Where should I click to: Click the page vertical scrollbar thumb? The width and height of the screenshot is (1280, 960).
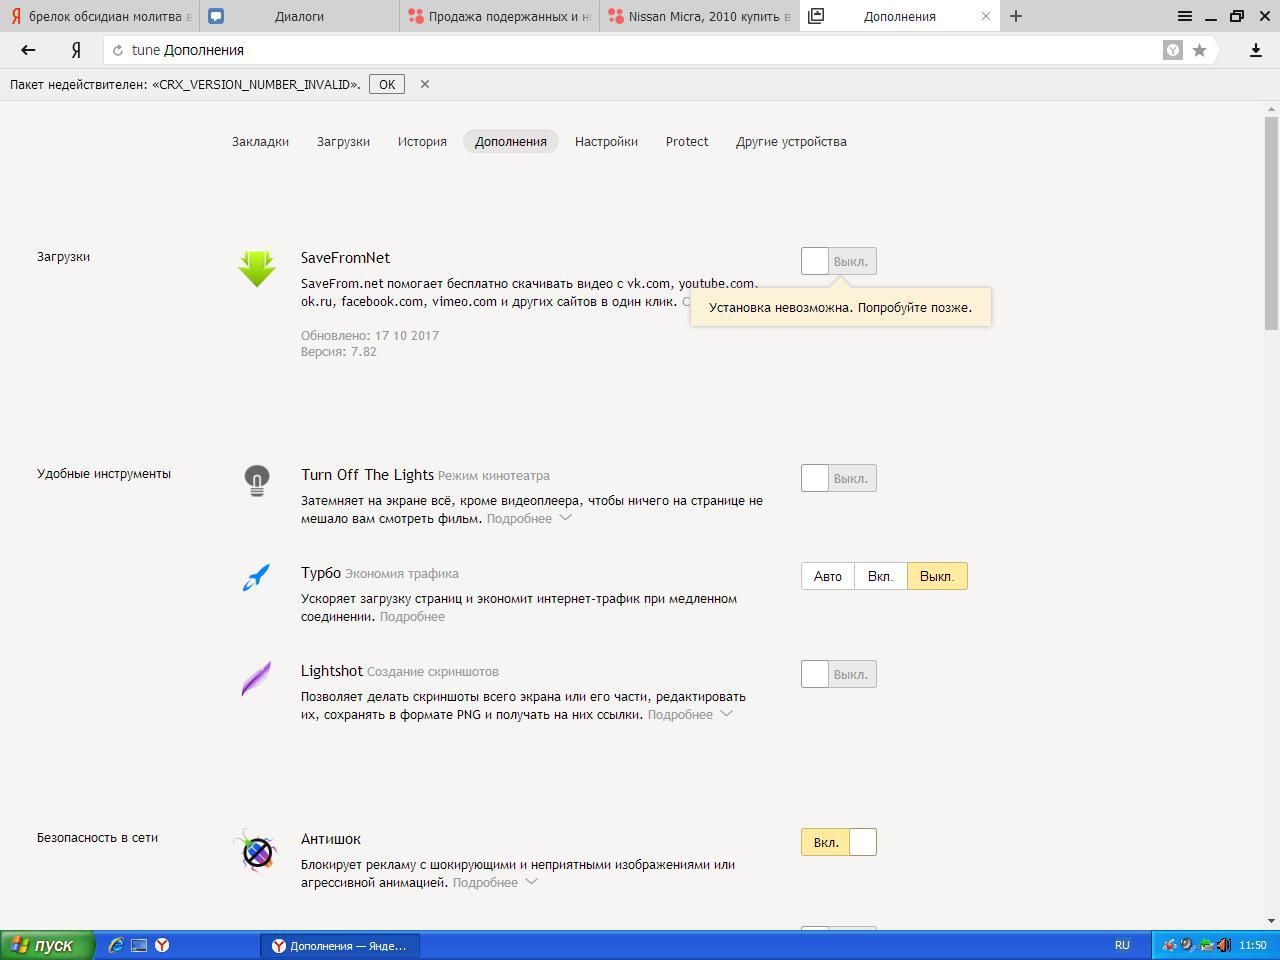click(x=1272, y=222)
